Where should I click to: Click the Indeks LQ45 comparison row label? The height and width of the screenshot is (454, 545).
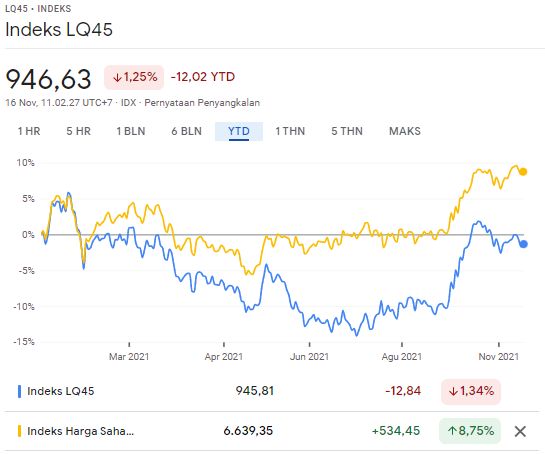coord(60,391)
